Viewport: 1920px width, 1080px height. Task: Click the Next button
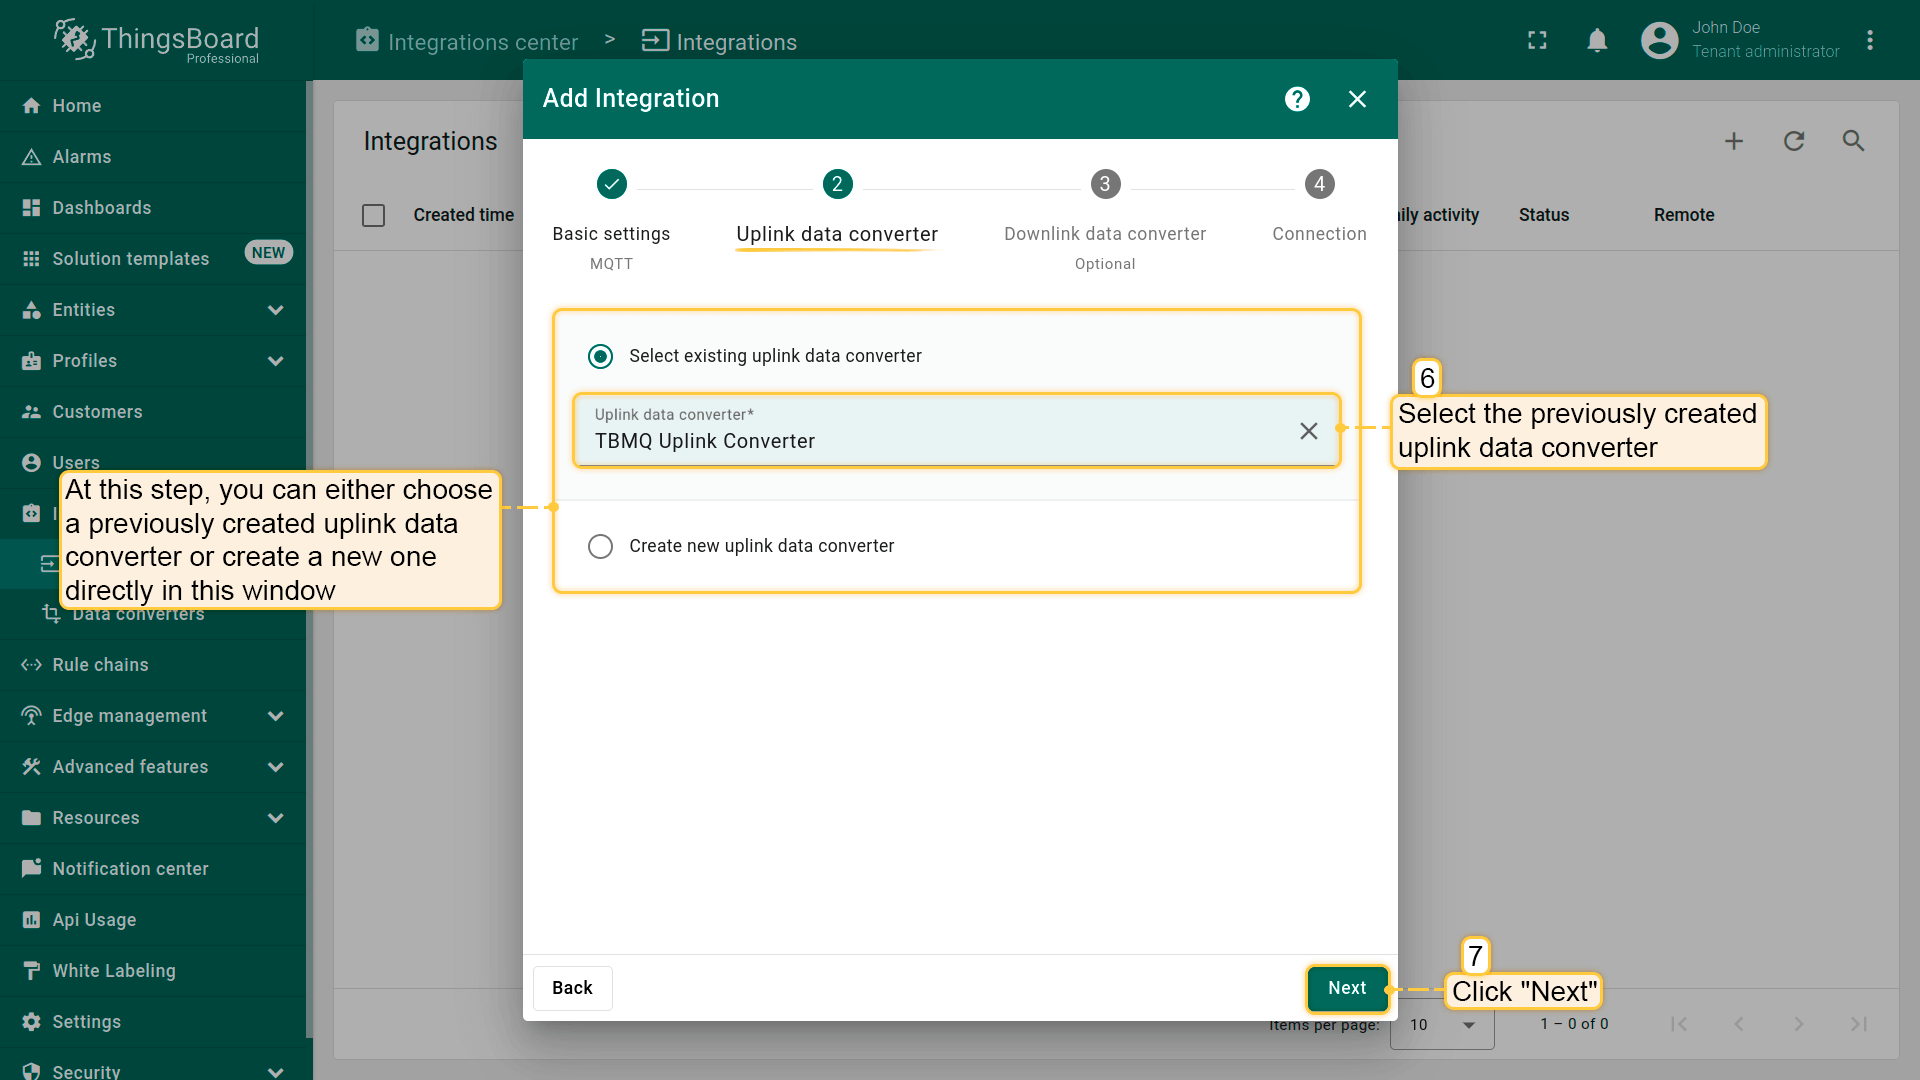pos(1347,988)
